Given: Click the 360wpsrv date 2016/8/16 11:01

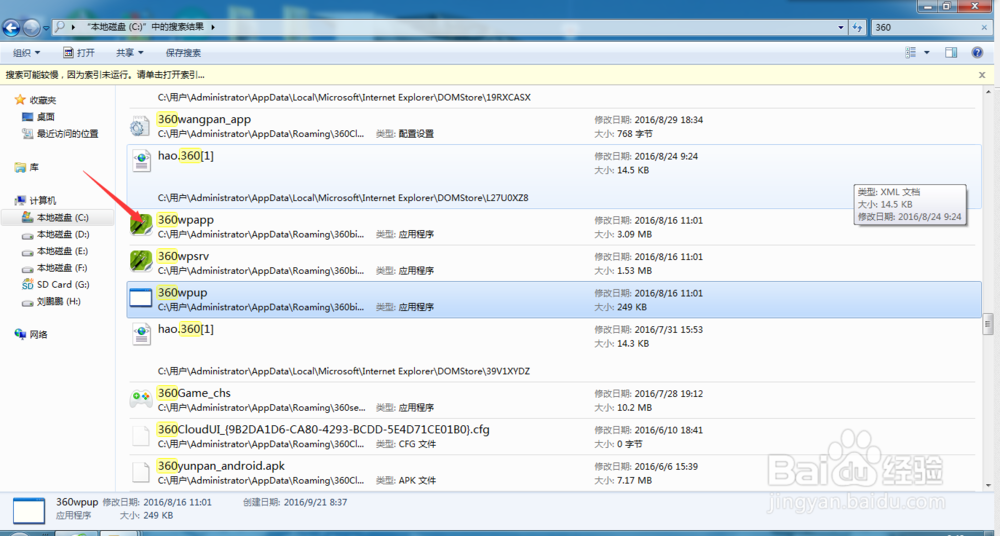Looking at the screenshot, I should pos(649,257).
